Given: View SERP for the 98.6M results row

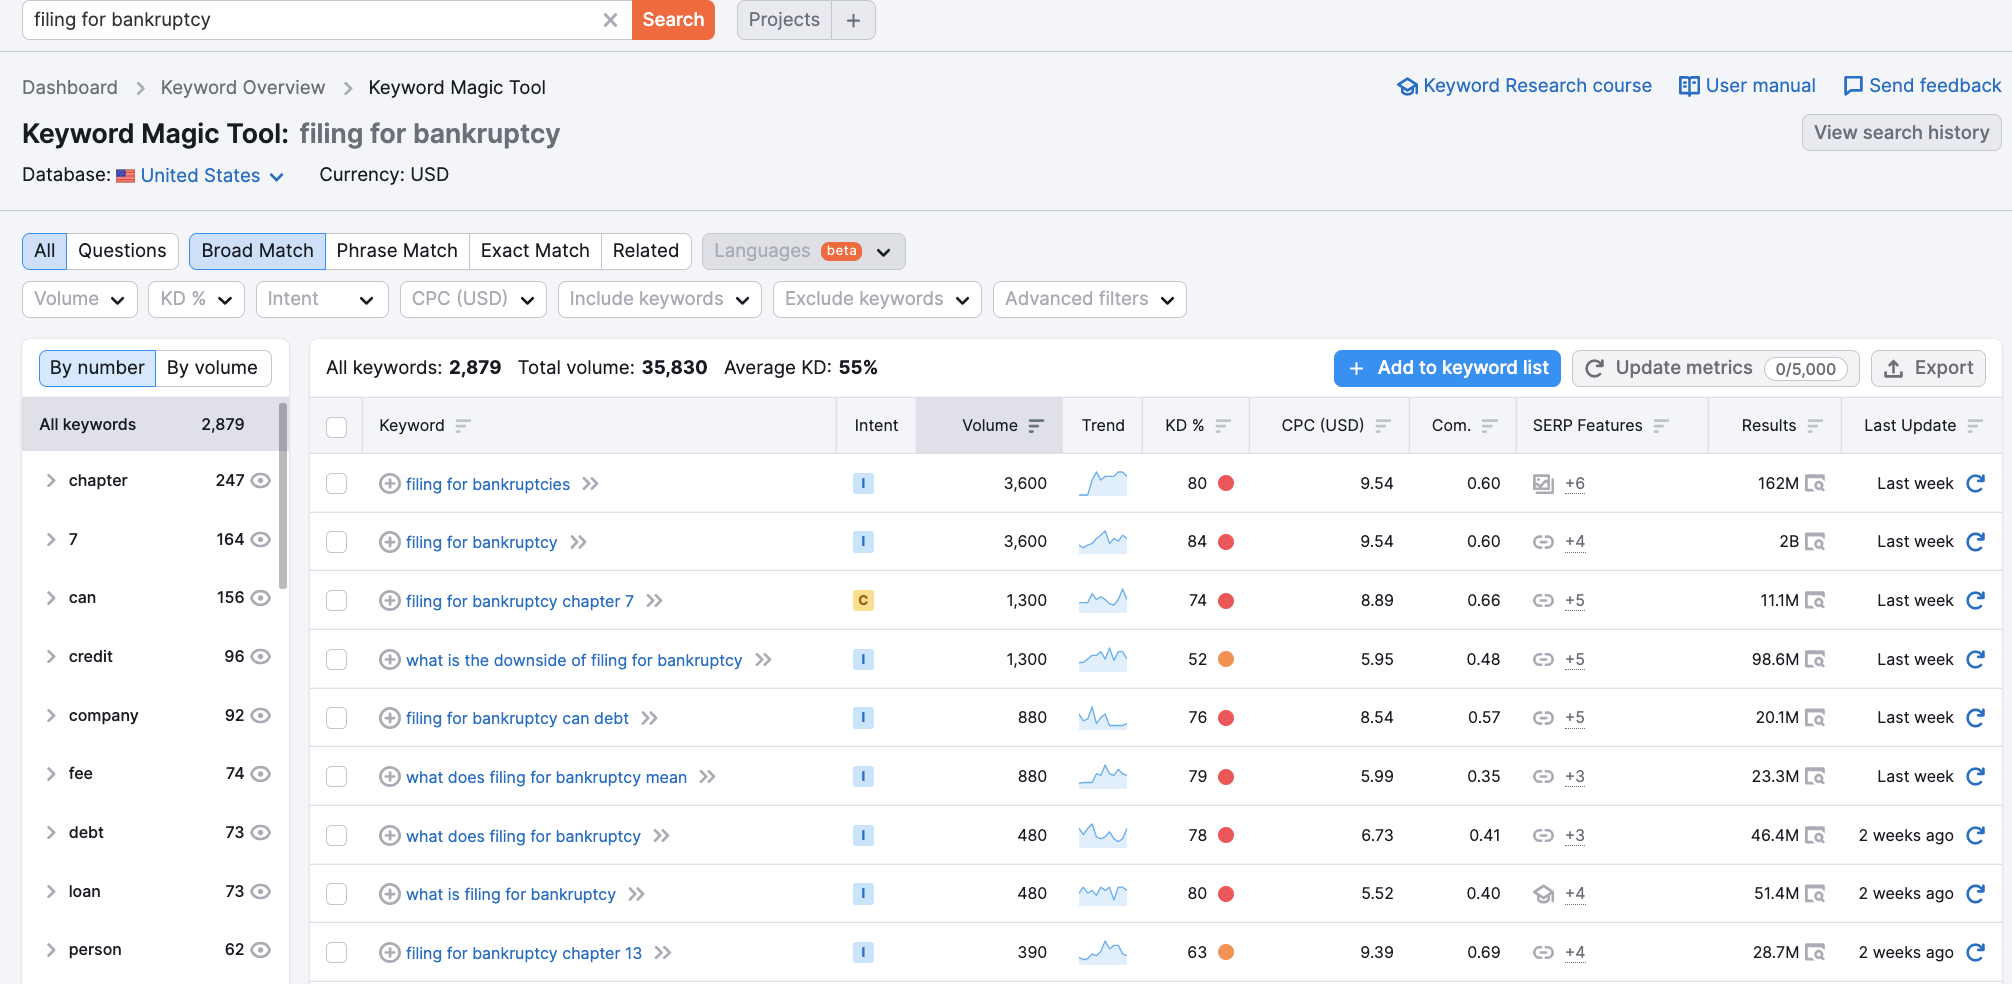Looking at the screenshot, I should pyautogui.click(x=1815, y=660).
